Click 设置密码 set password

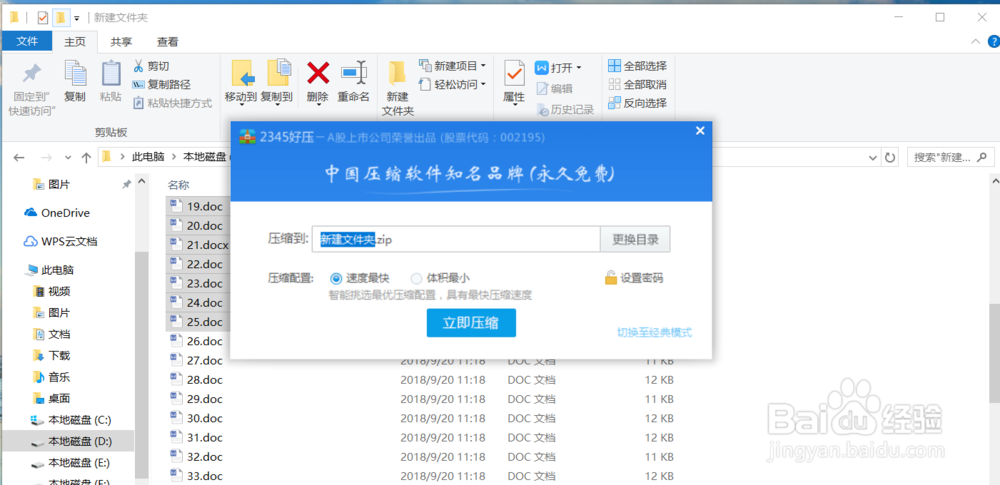click(634, 278)
